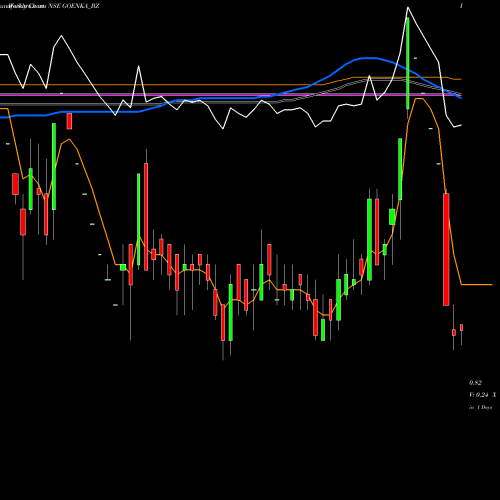This screenshot has height=500, width=500.
Task: Click the flat end of the orange moving-average line
Action: pos(477,285)
